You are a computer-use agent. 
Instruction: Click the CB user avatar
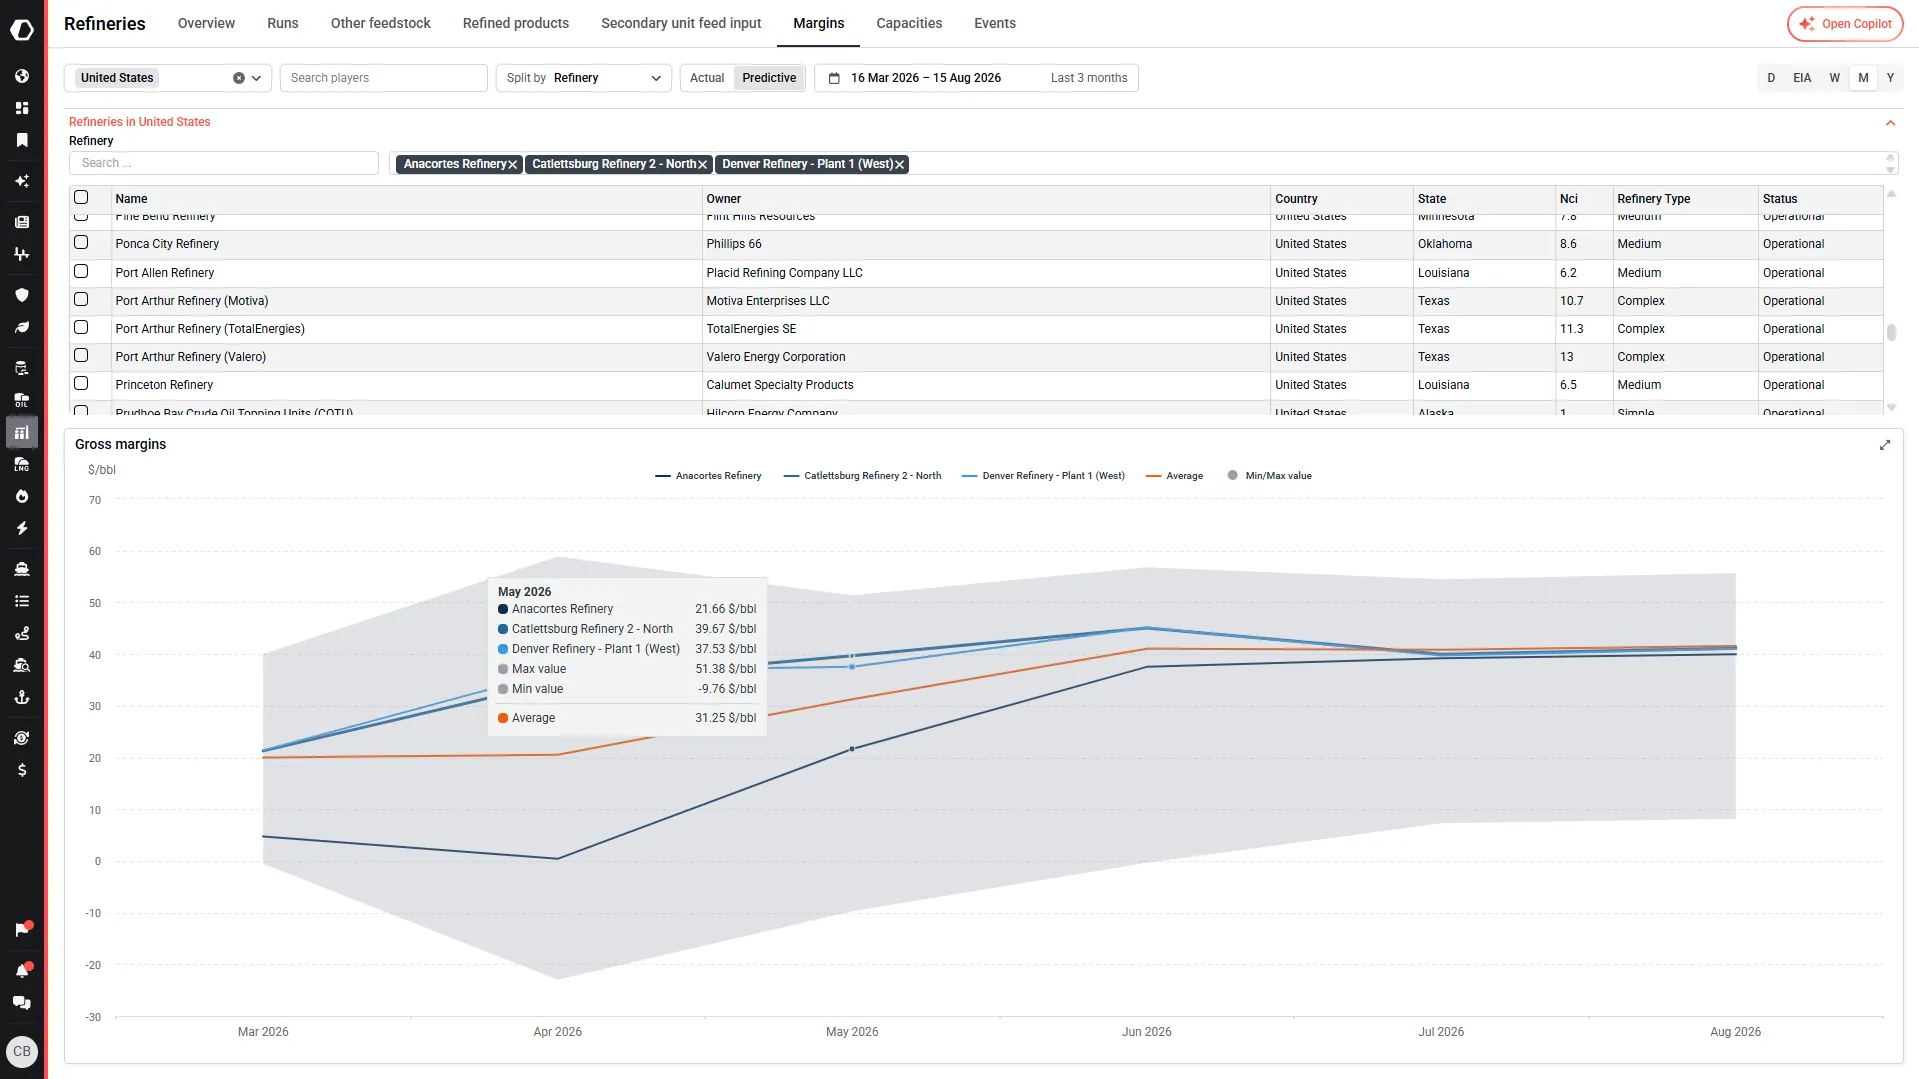tap(22, 1051)
